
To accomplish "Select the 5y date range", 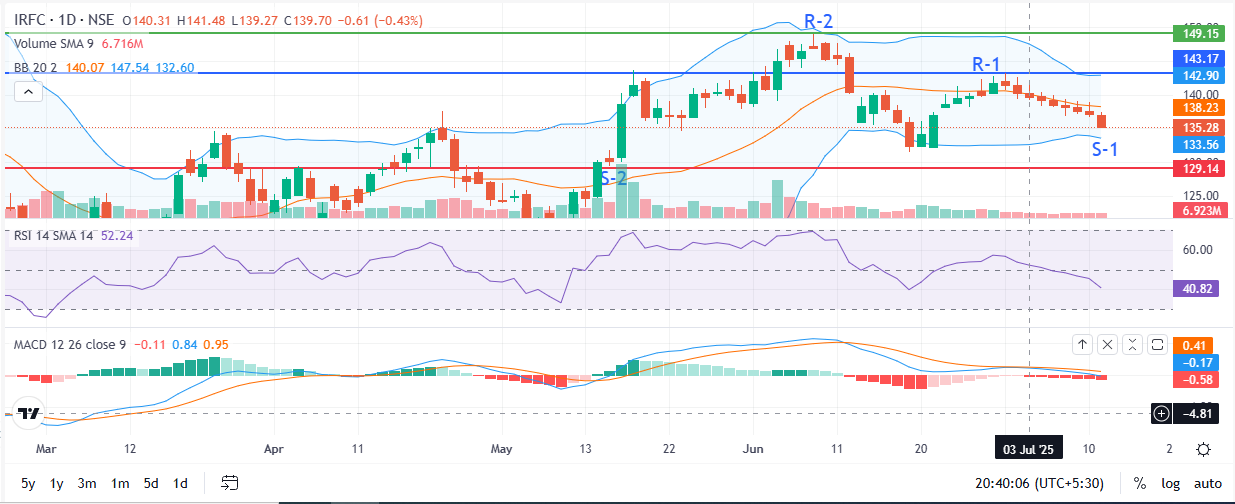I will coord(28,483).
